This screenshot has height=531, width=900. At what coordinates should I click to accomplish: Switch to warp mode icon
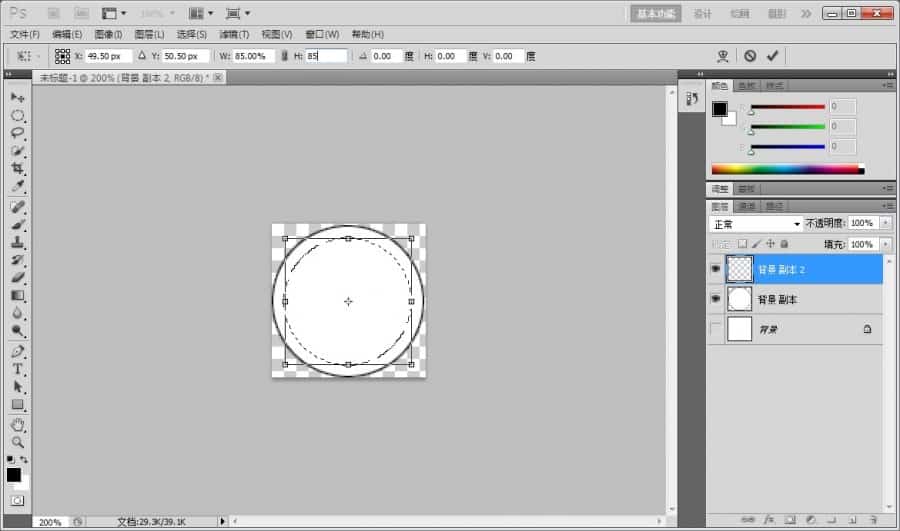(723, 56)
